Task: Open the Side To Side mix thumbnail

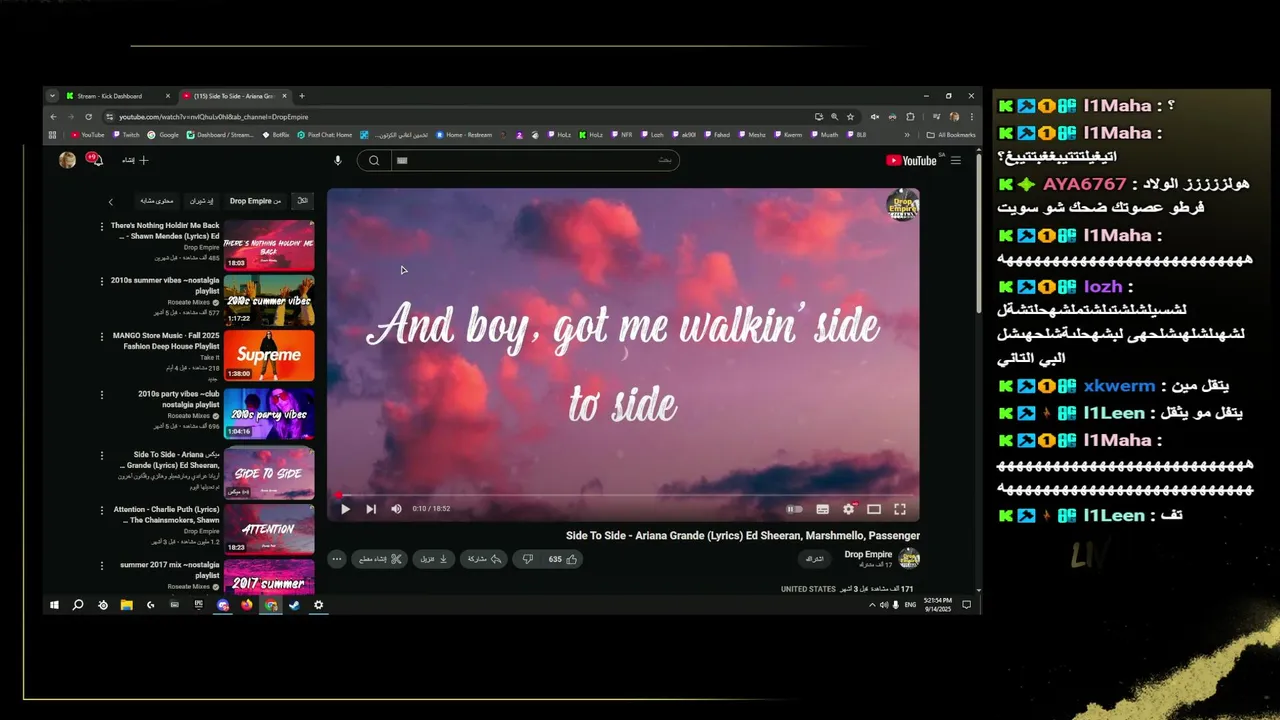Action: [x=269, y=473]
